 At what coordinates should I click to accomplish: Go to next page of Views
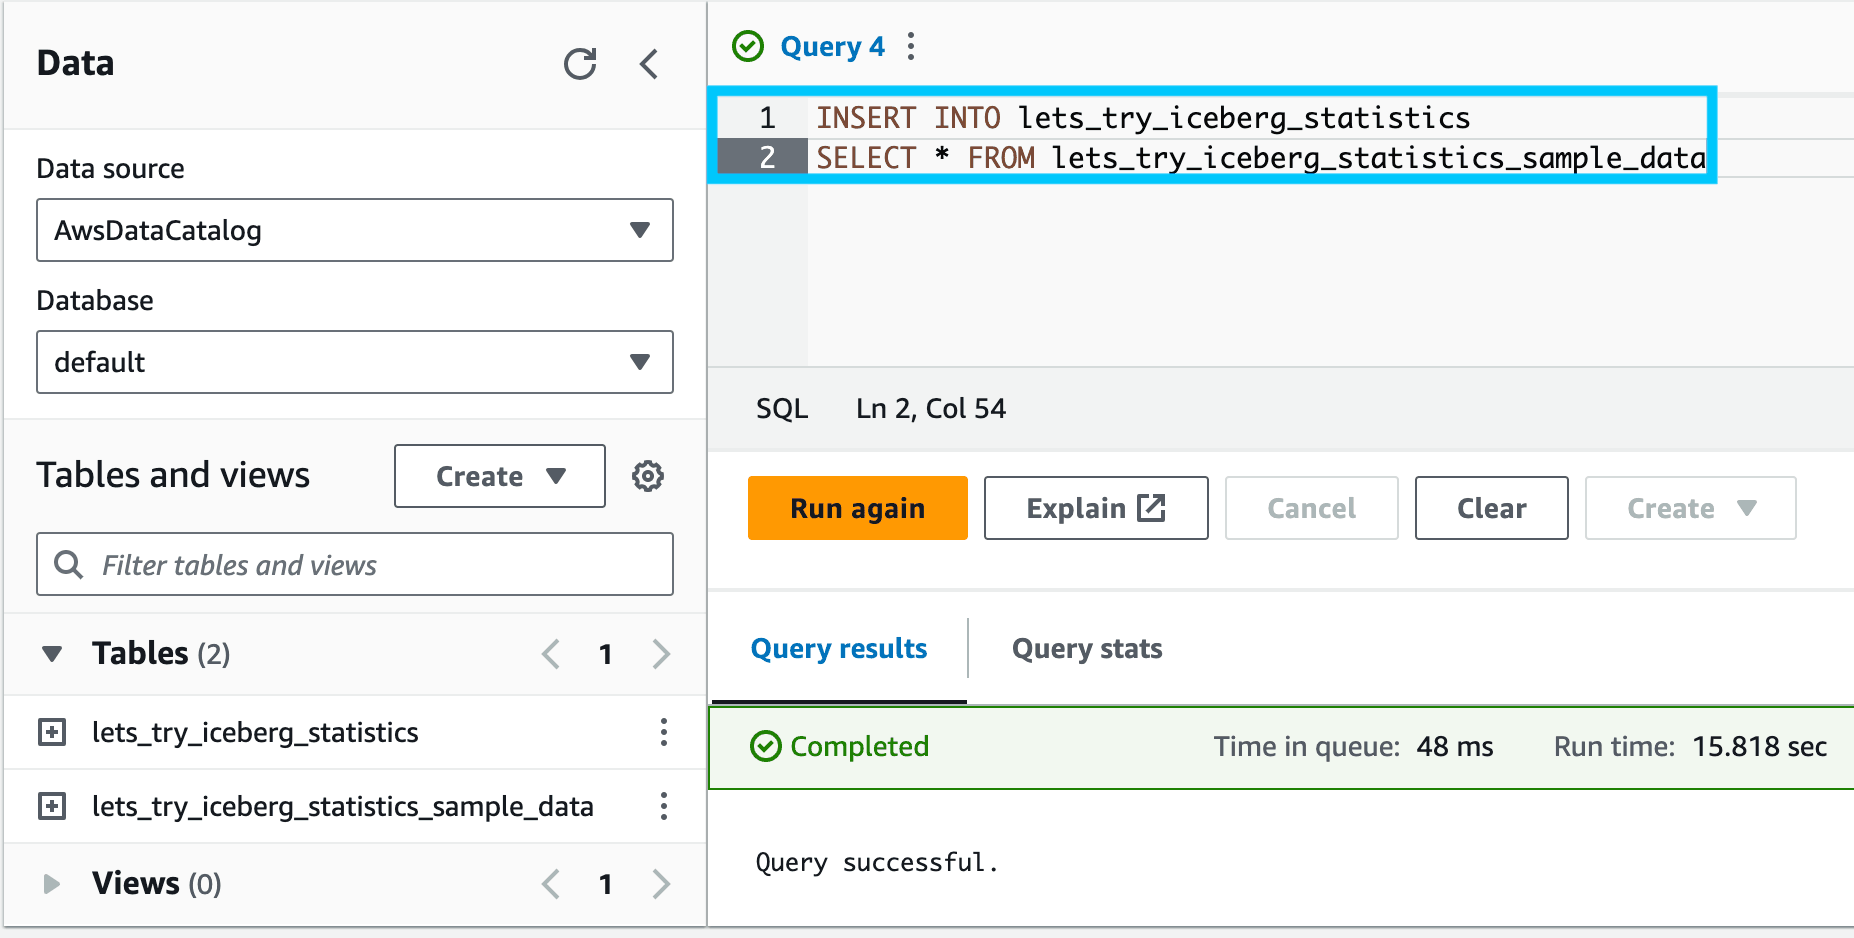(x=660, y=884)
